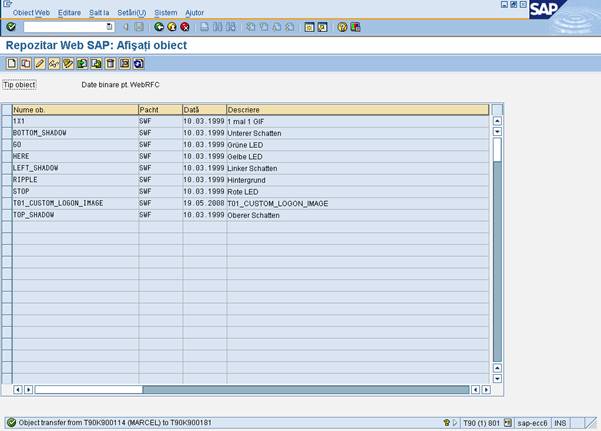Select row marker for GO
Screen dimensions: 601x431
click(7, 145)
